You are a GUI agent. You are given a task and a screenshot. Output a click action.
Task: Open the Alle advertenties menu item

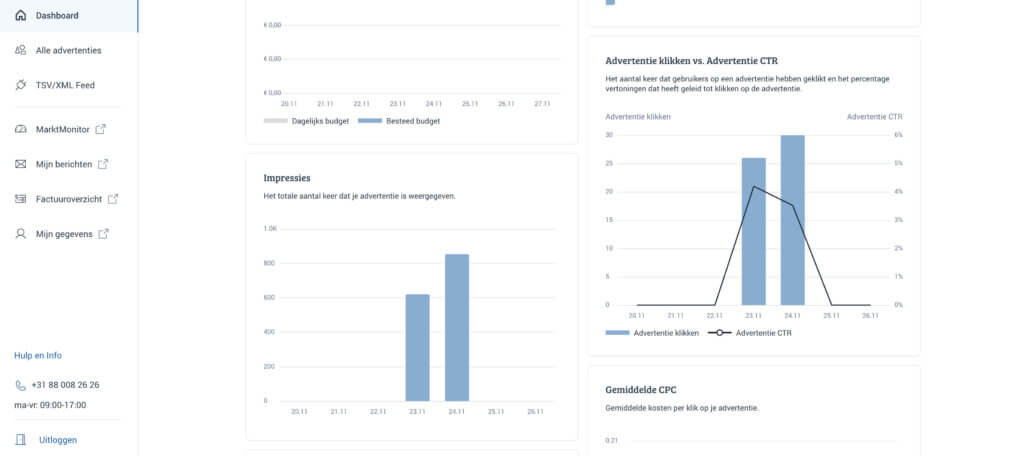pyautogui.click(x=68, y=50)
